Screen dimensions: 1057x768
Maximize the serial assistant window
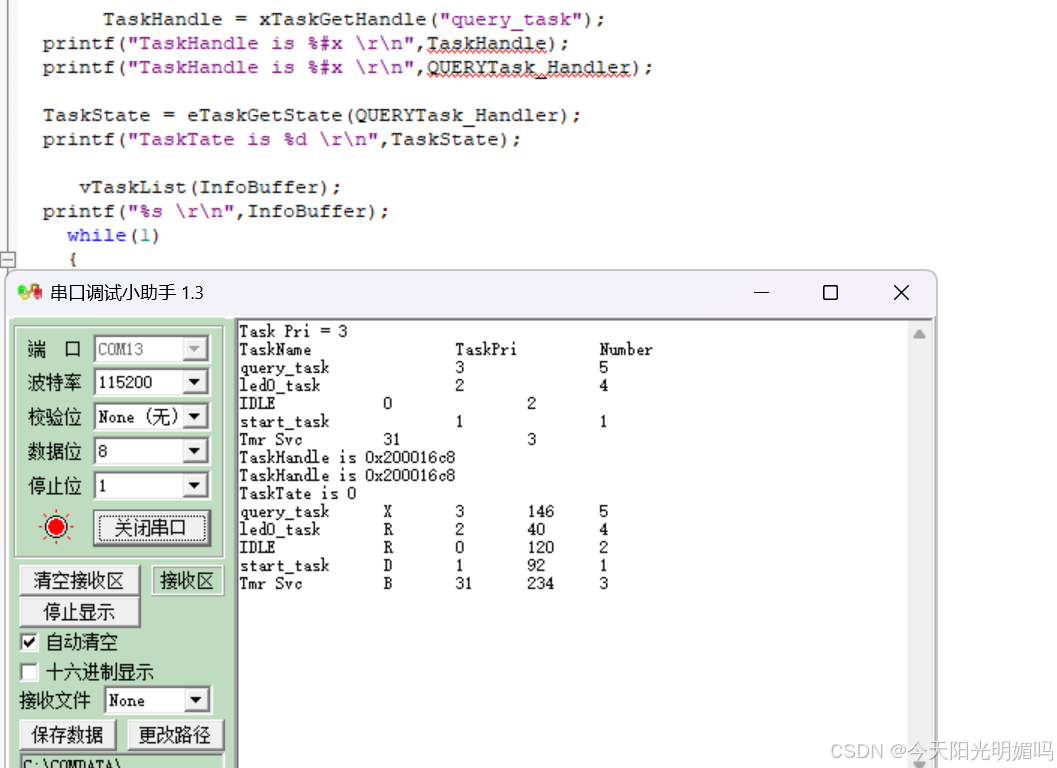[x=830, y=293]
